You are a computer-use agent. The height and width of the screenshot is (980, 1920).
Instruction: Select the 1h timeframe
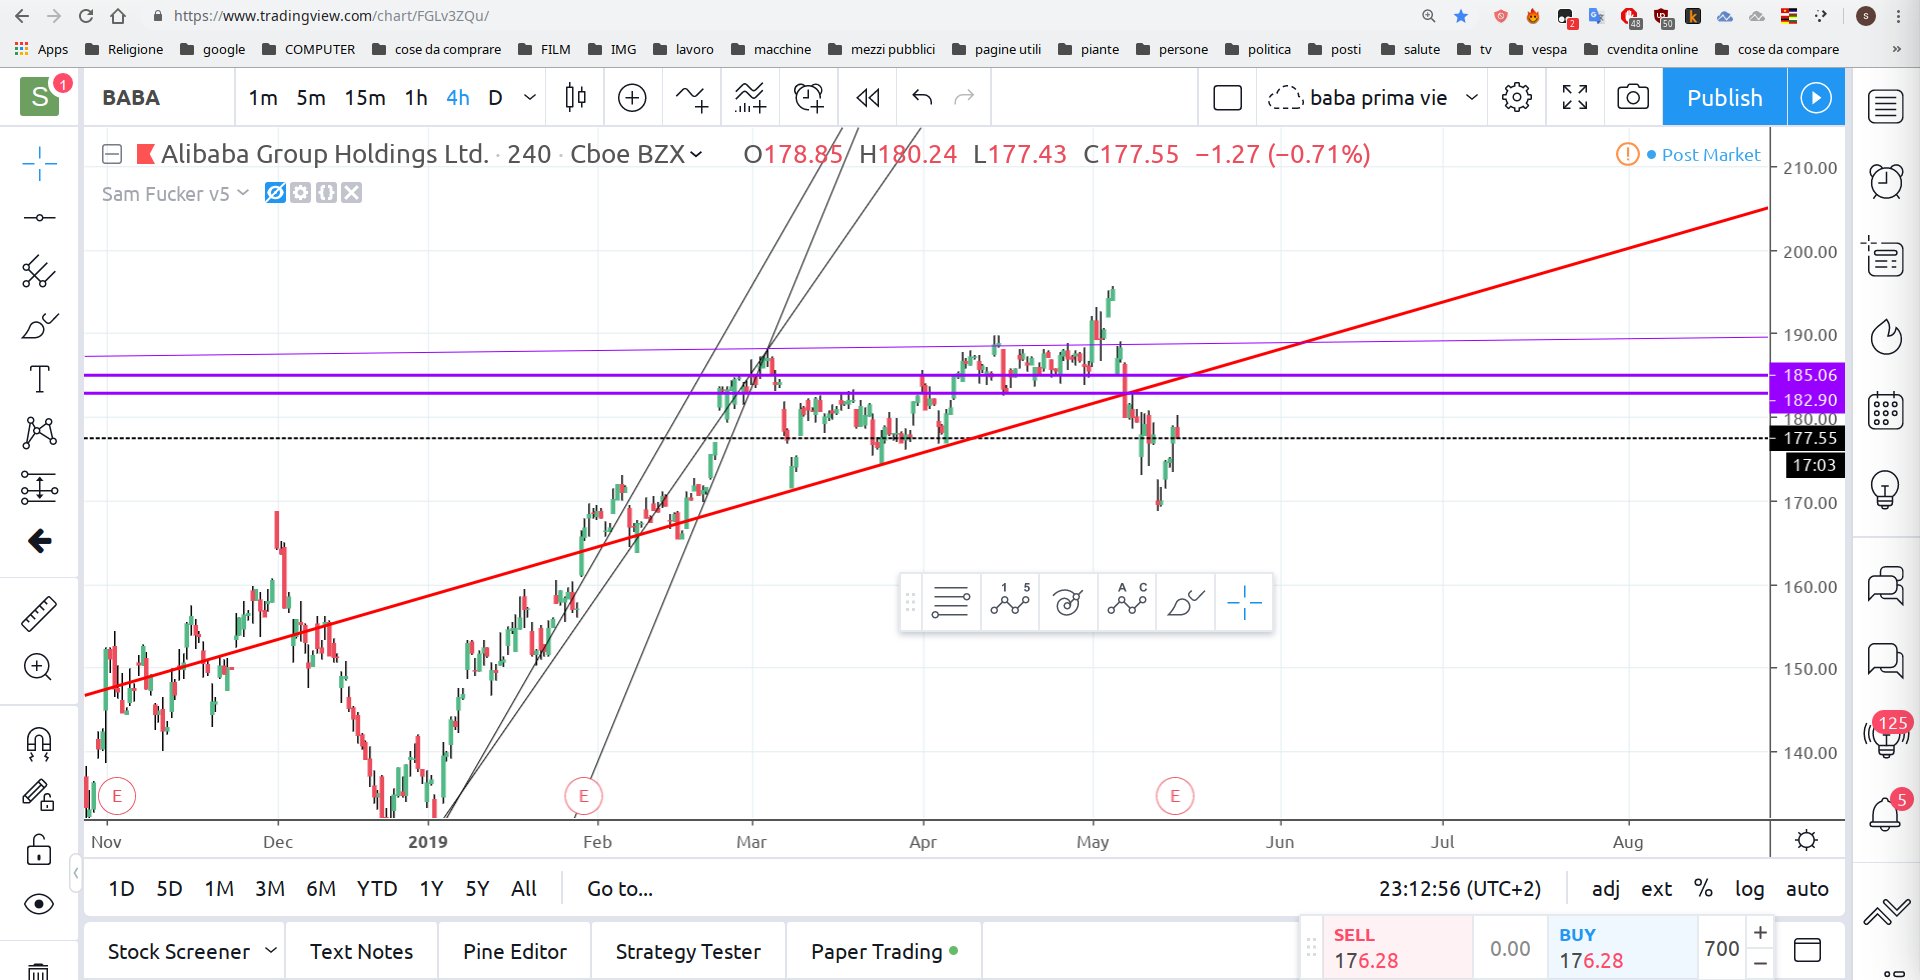click(x=416, y=97)
